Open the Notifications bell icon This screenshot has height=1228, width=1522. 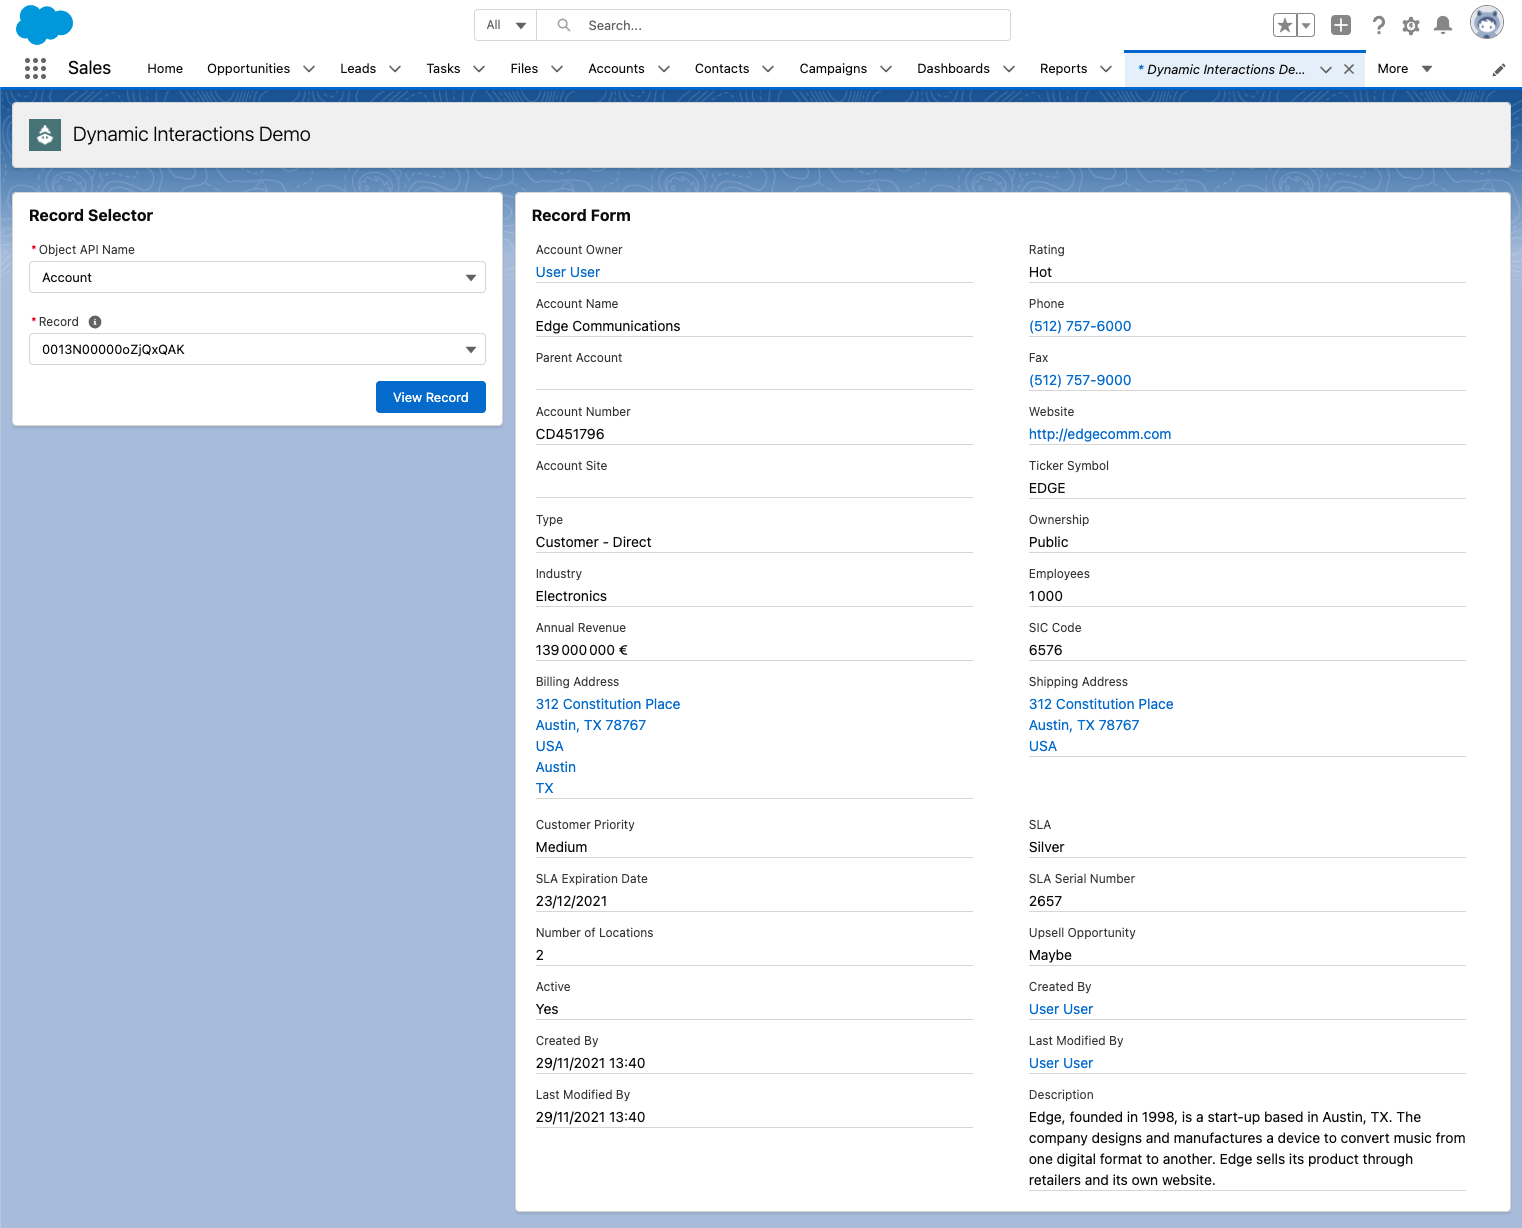tap(1443, 25)
